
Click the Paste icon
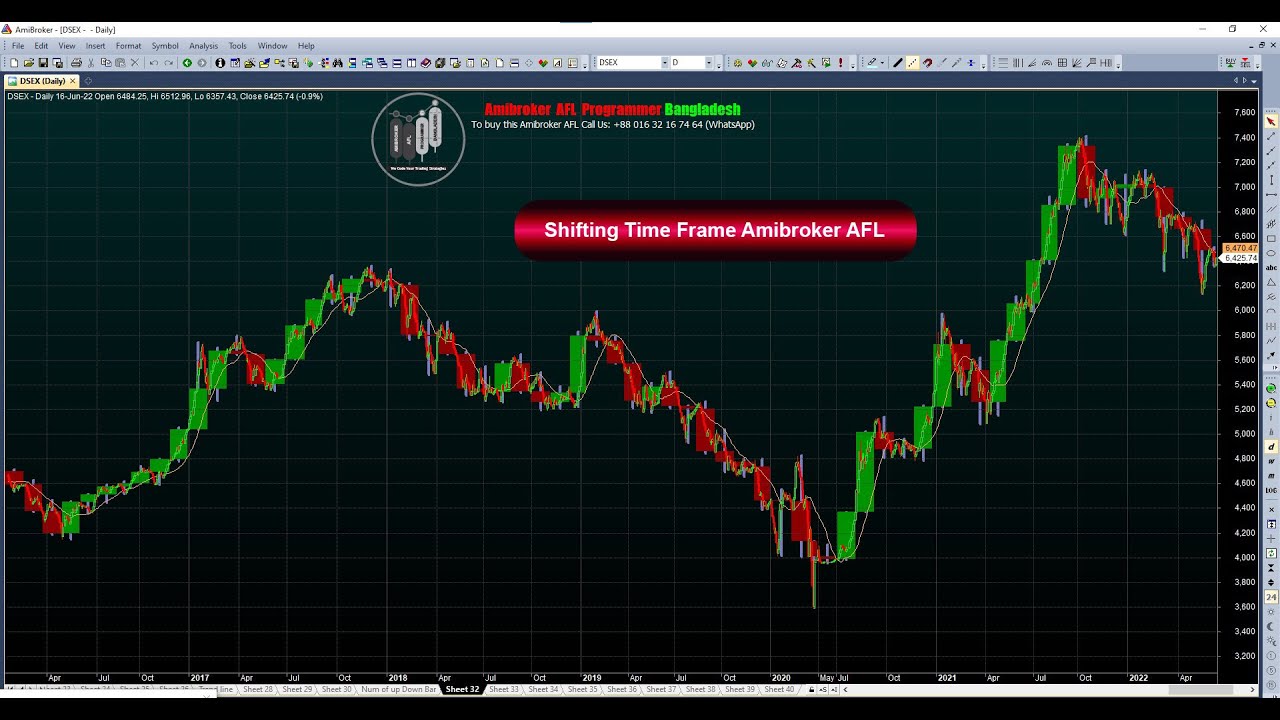[x=120, y=63]
